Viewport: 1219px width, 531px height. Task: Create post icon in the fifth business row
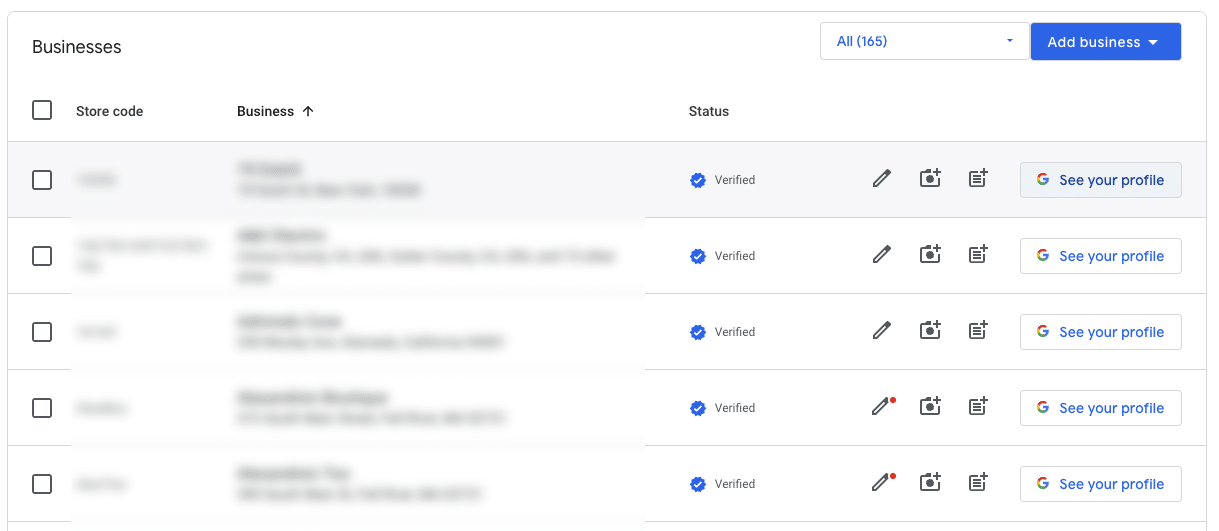pyautogui.click(x=978, y=483)
